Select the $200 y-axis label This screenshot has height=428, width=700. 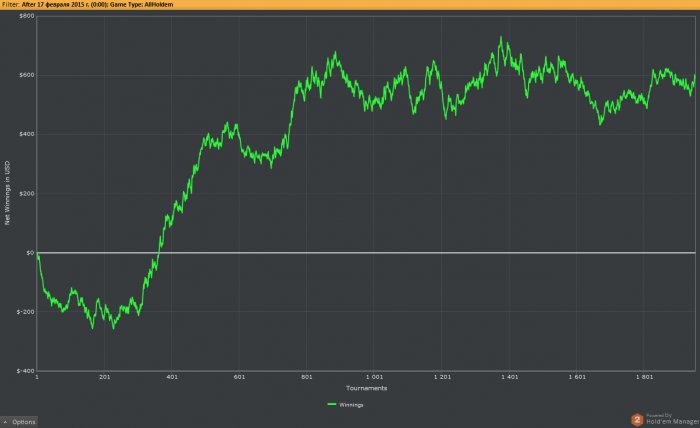tap(26, 193)
